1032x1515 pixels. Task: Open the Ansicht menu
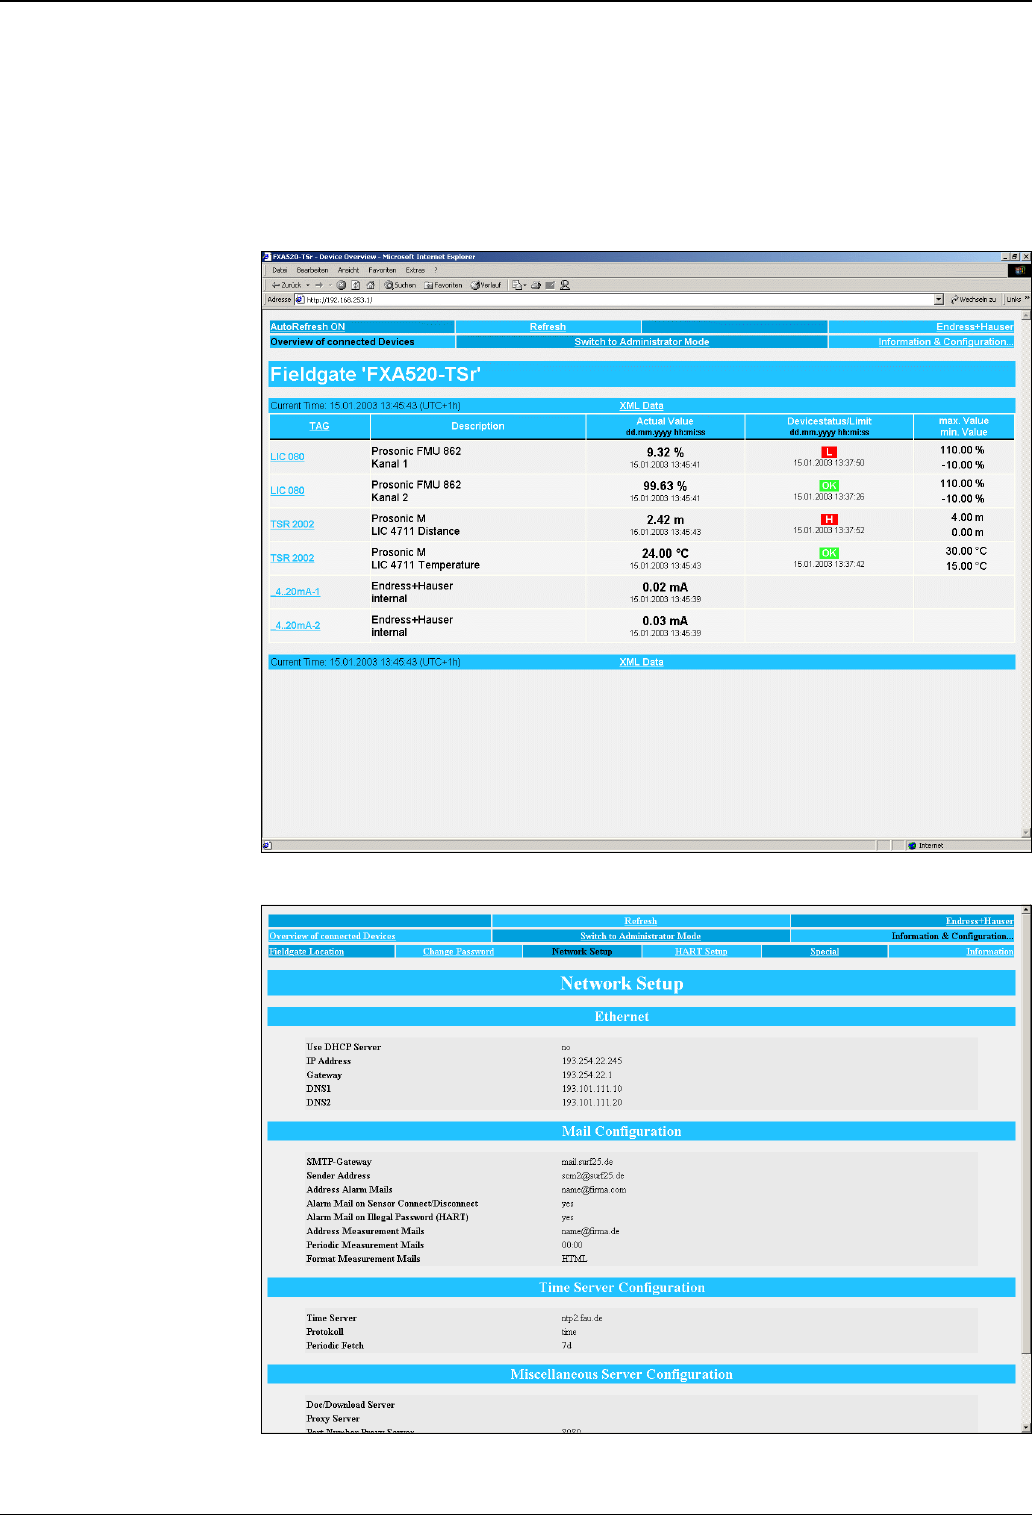pyautogui.click(x=348, y=270)
